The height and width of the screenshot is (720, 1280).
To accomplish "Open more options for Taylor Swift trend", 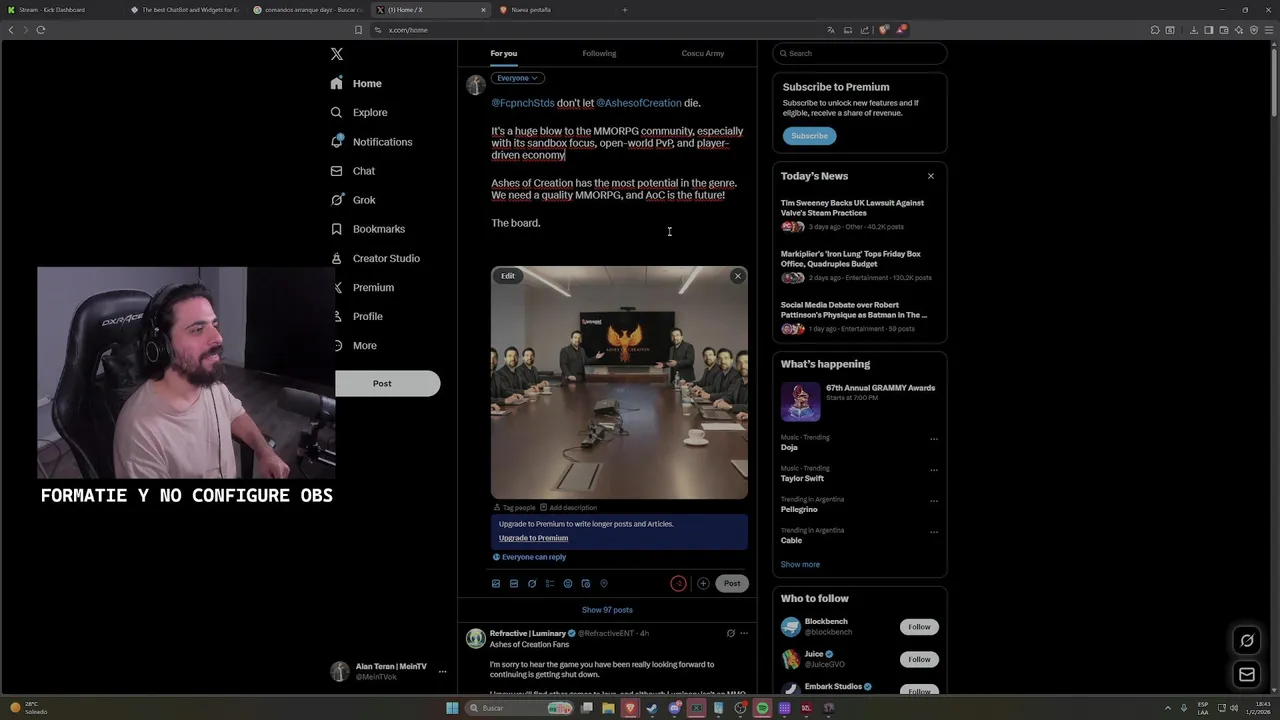I will tap(934, 470).
